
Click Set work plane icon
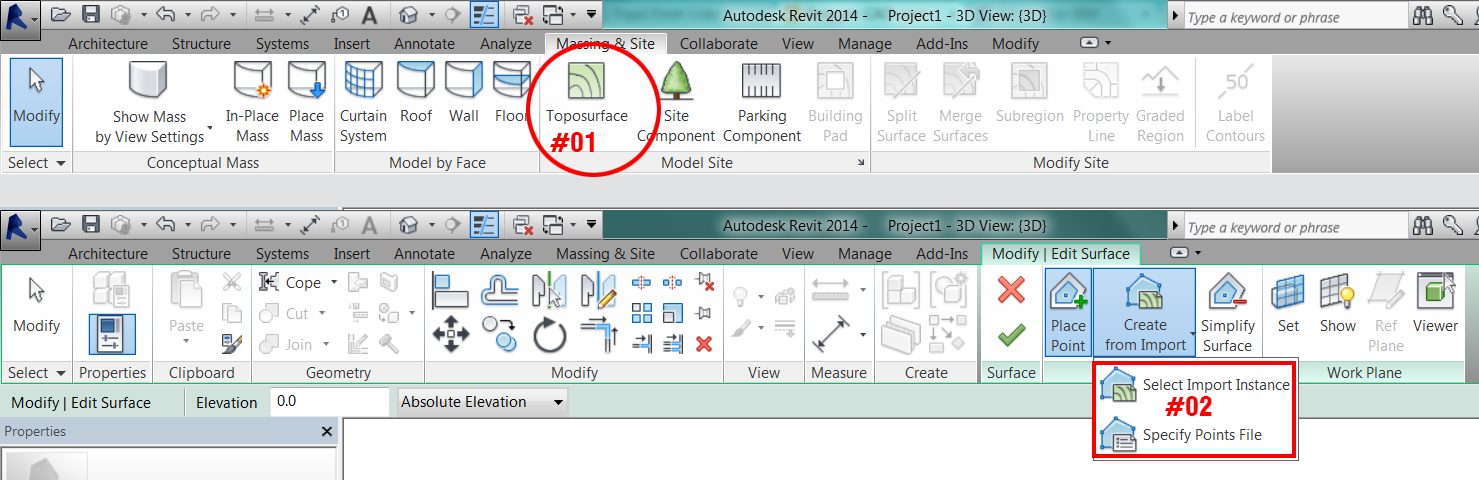(1288, 304)
